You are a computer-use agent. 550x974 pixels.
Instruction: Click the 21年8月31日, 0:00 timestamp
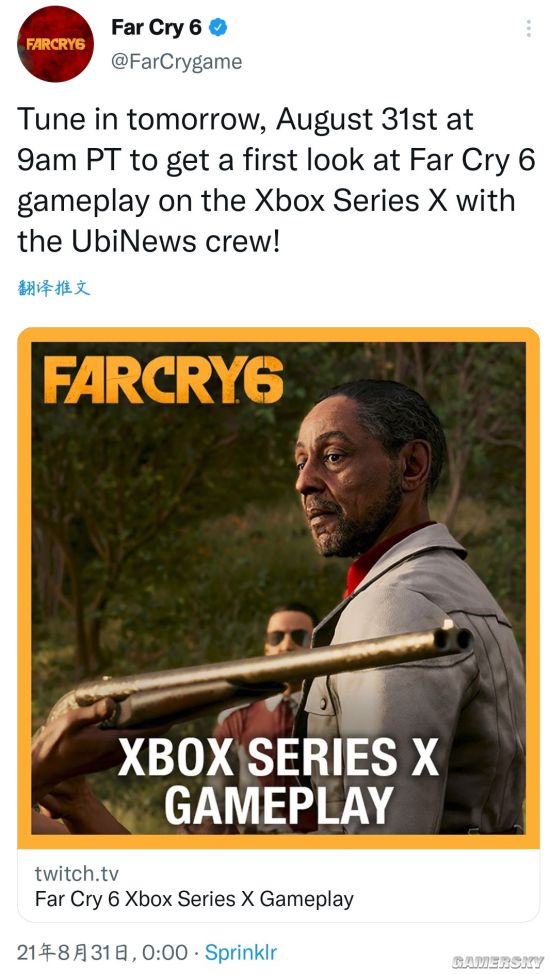102,952
